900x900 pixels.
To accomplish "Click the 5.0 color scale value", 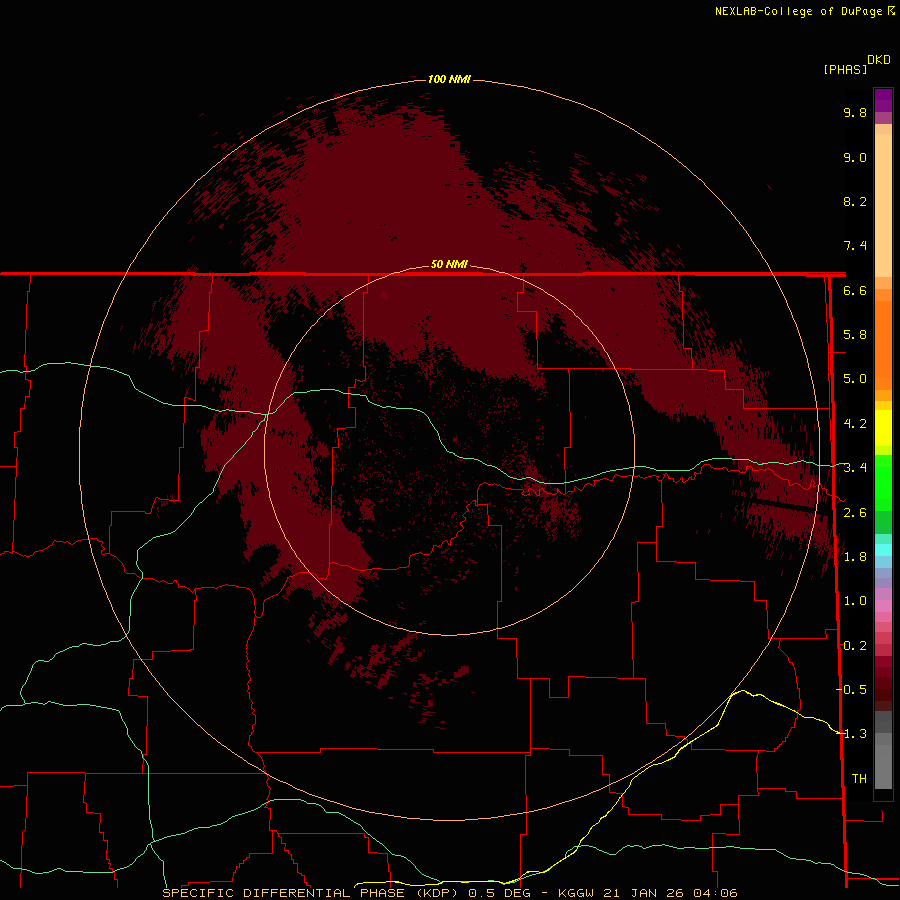I will coord(855,379).
